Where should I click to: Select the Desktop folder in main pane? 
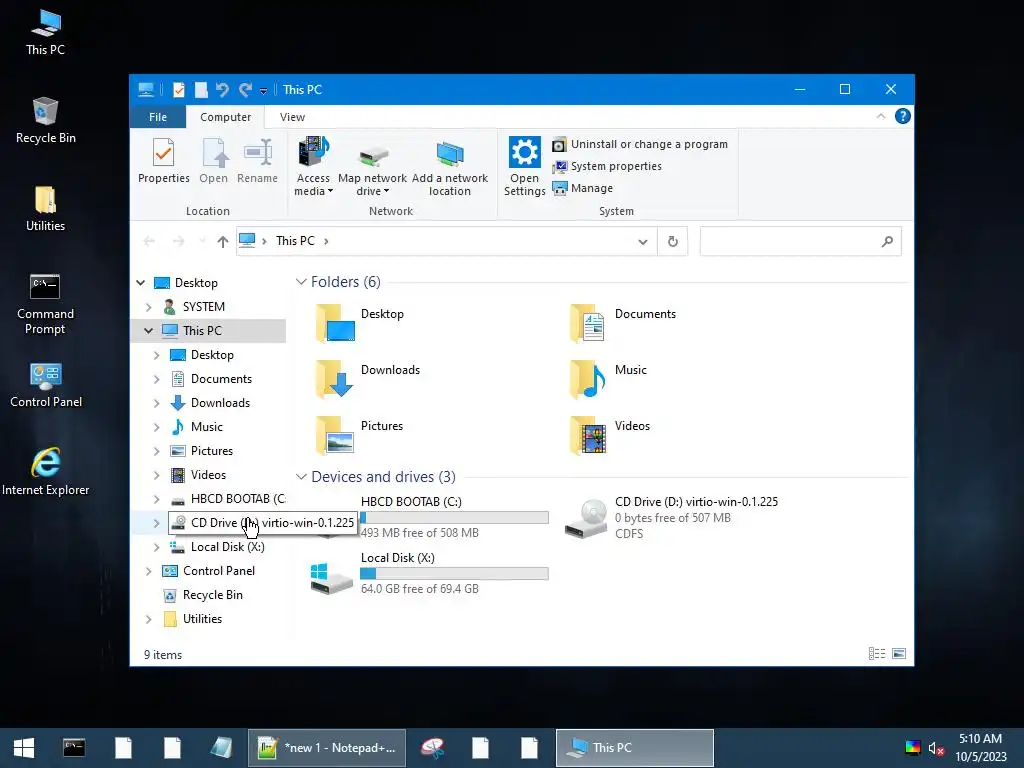(359, 323)
